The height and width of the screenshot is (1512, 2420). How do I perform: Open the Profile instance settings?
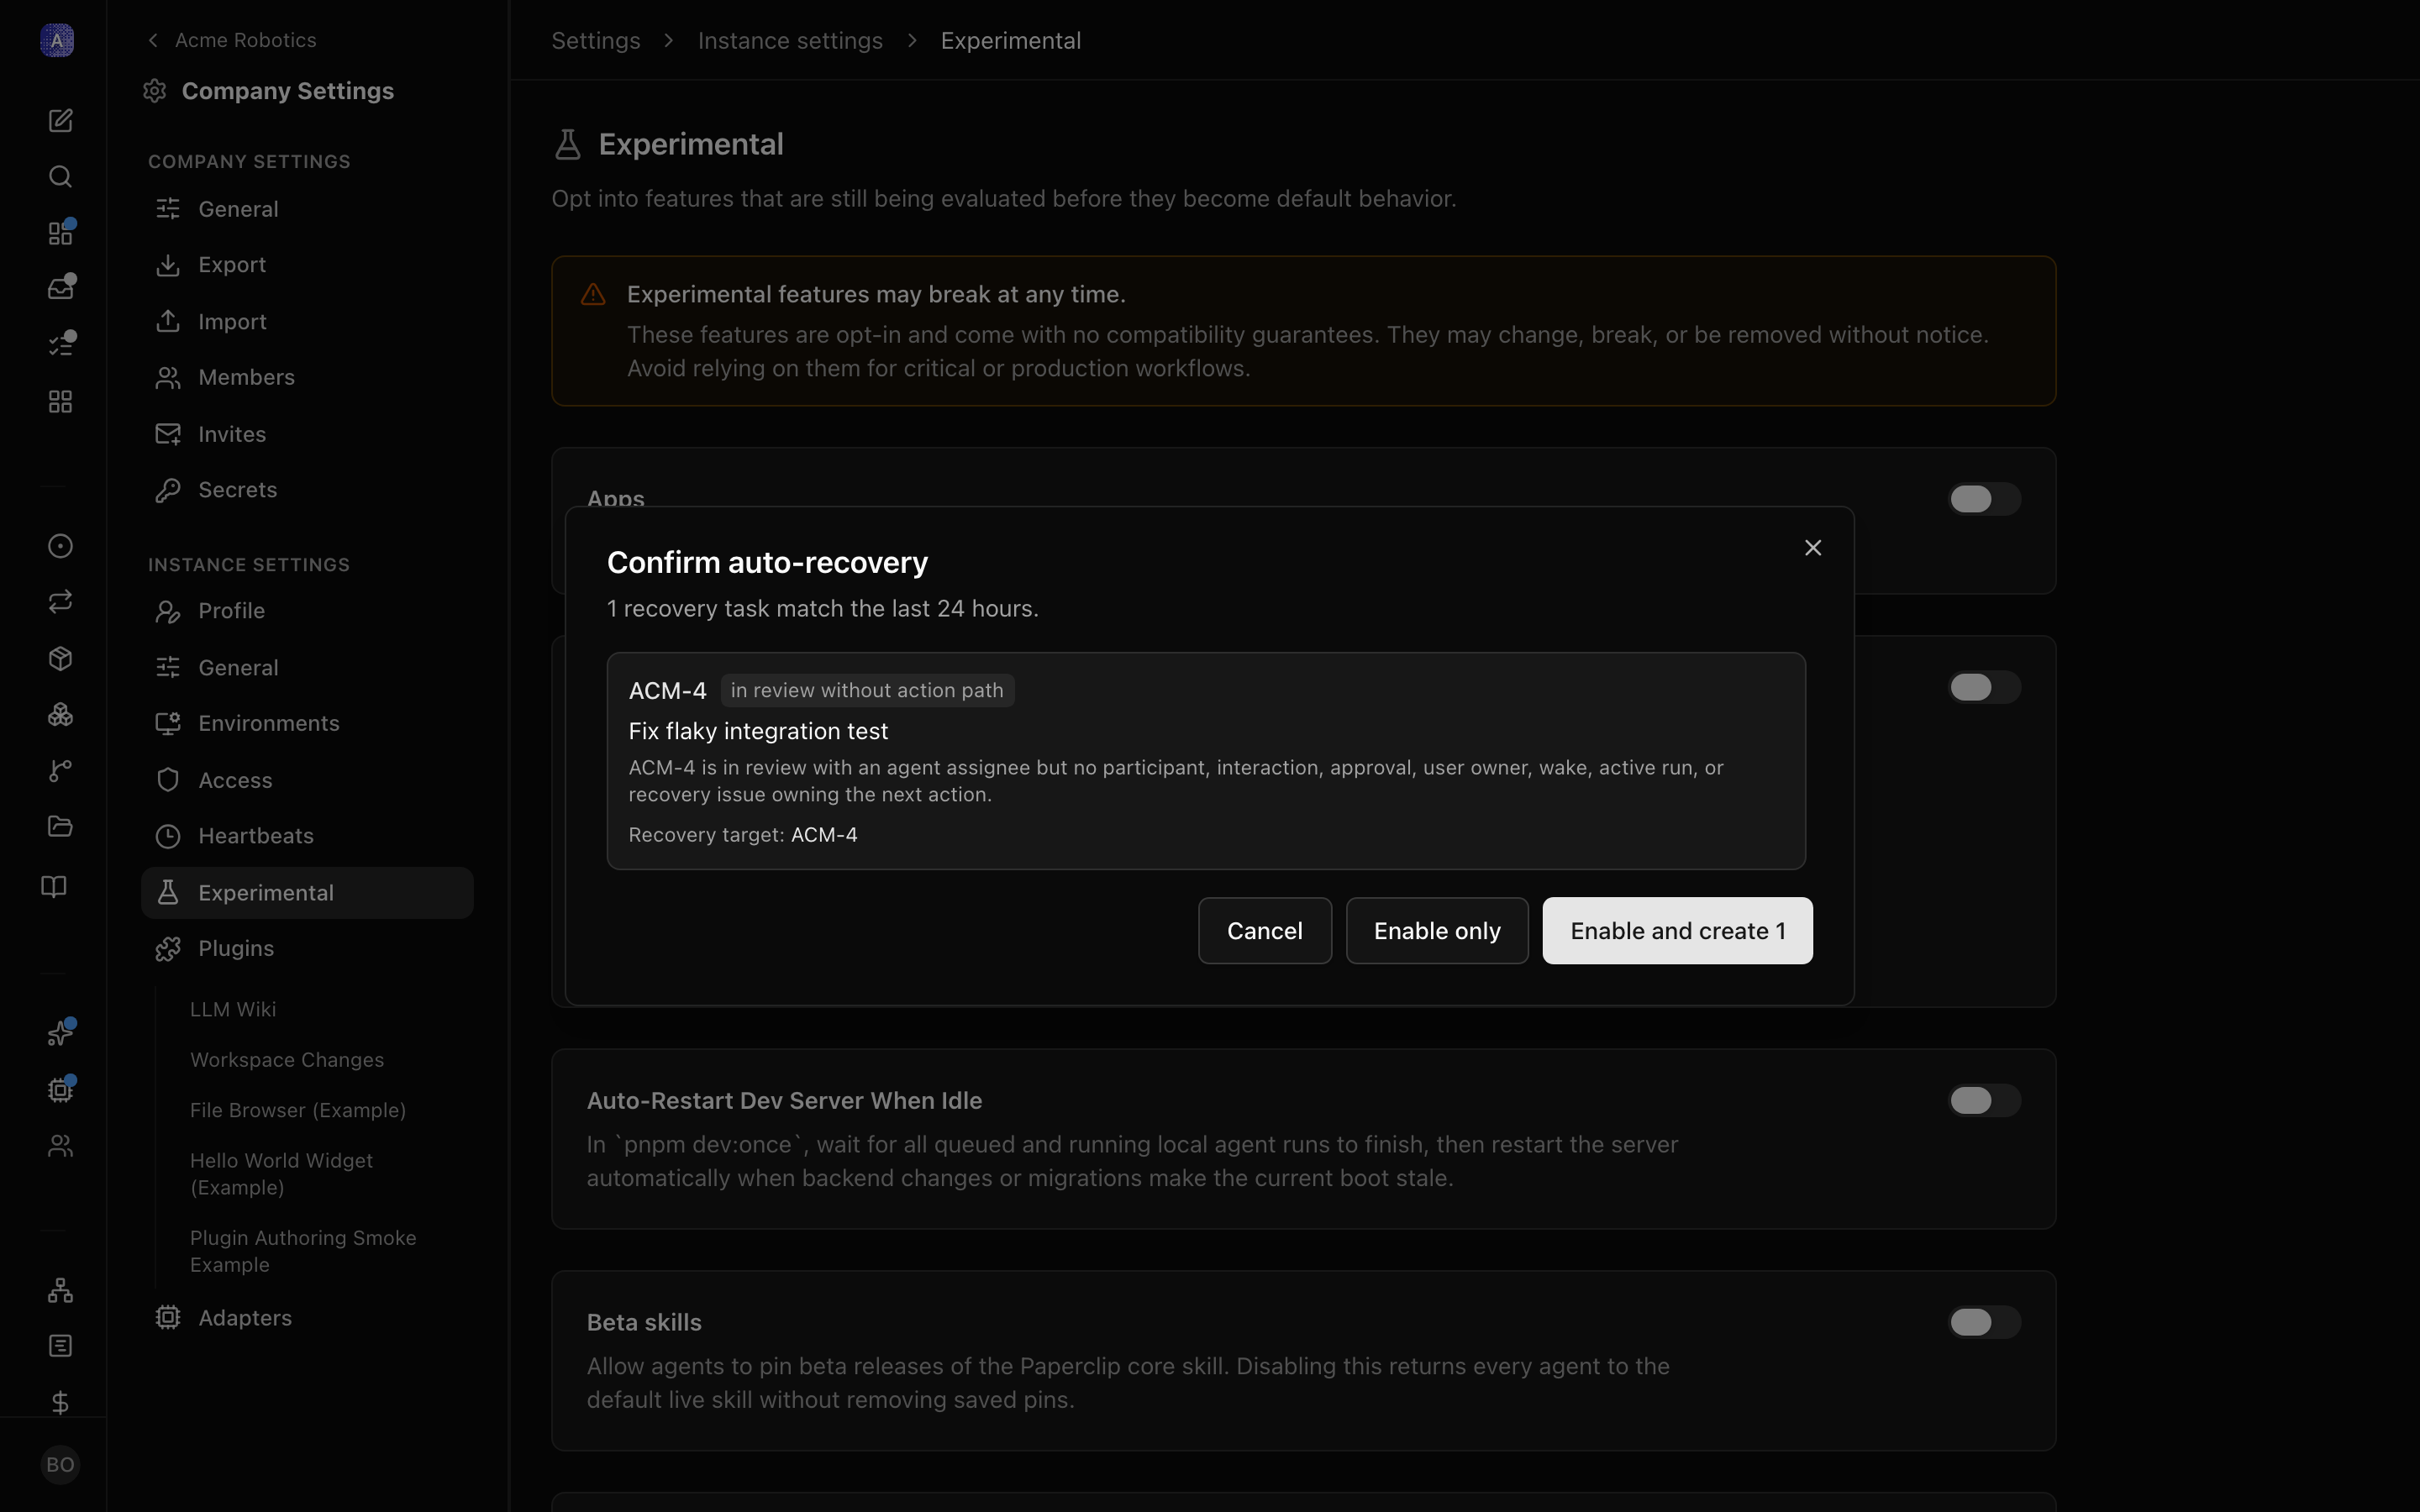tap(307, 611)
